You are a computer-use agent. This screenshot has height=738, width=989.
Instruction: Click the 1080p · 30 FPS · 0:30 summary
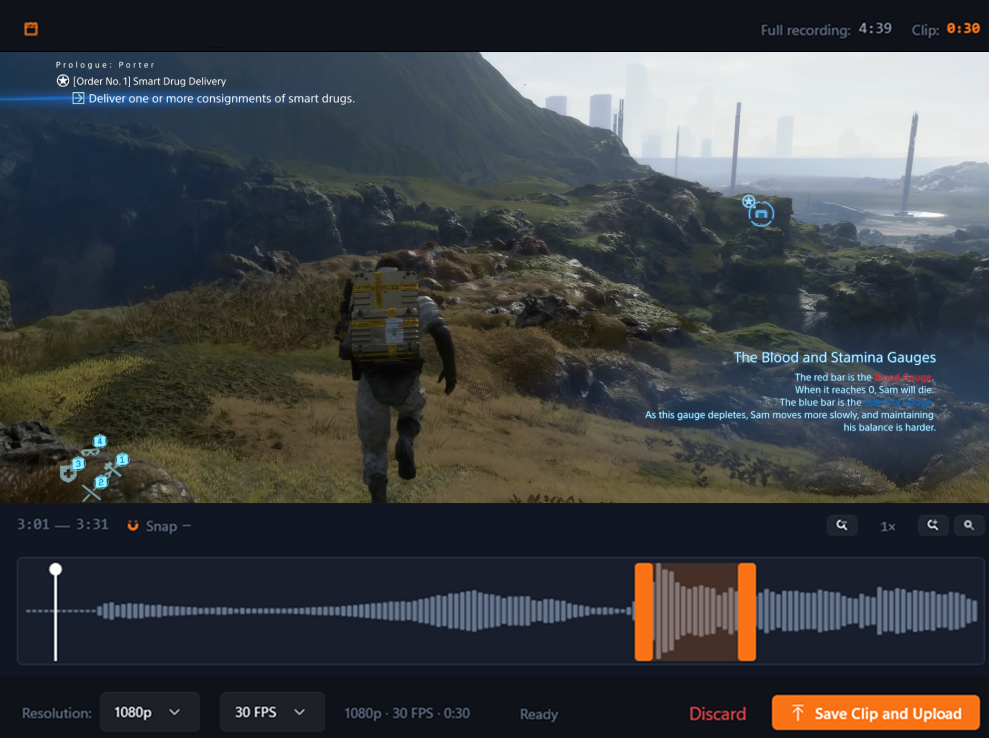point(407,713)
